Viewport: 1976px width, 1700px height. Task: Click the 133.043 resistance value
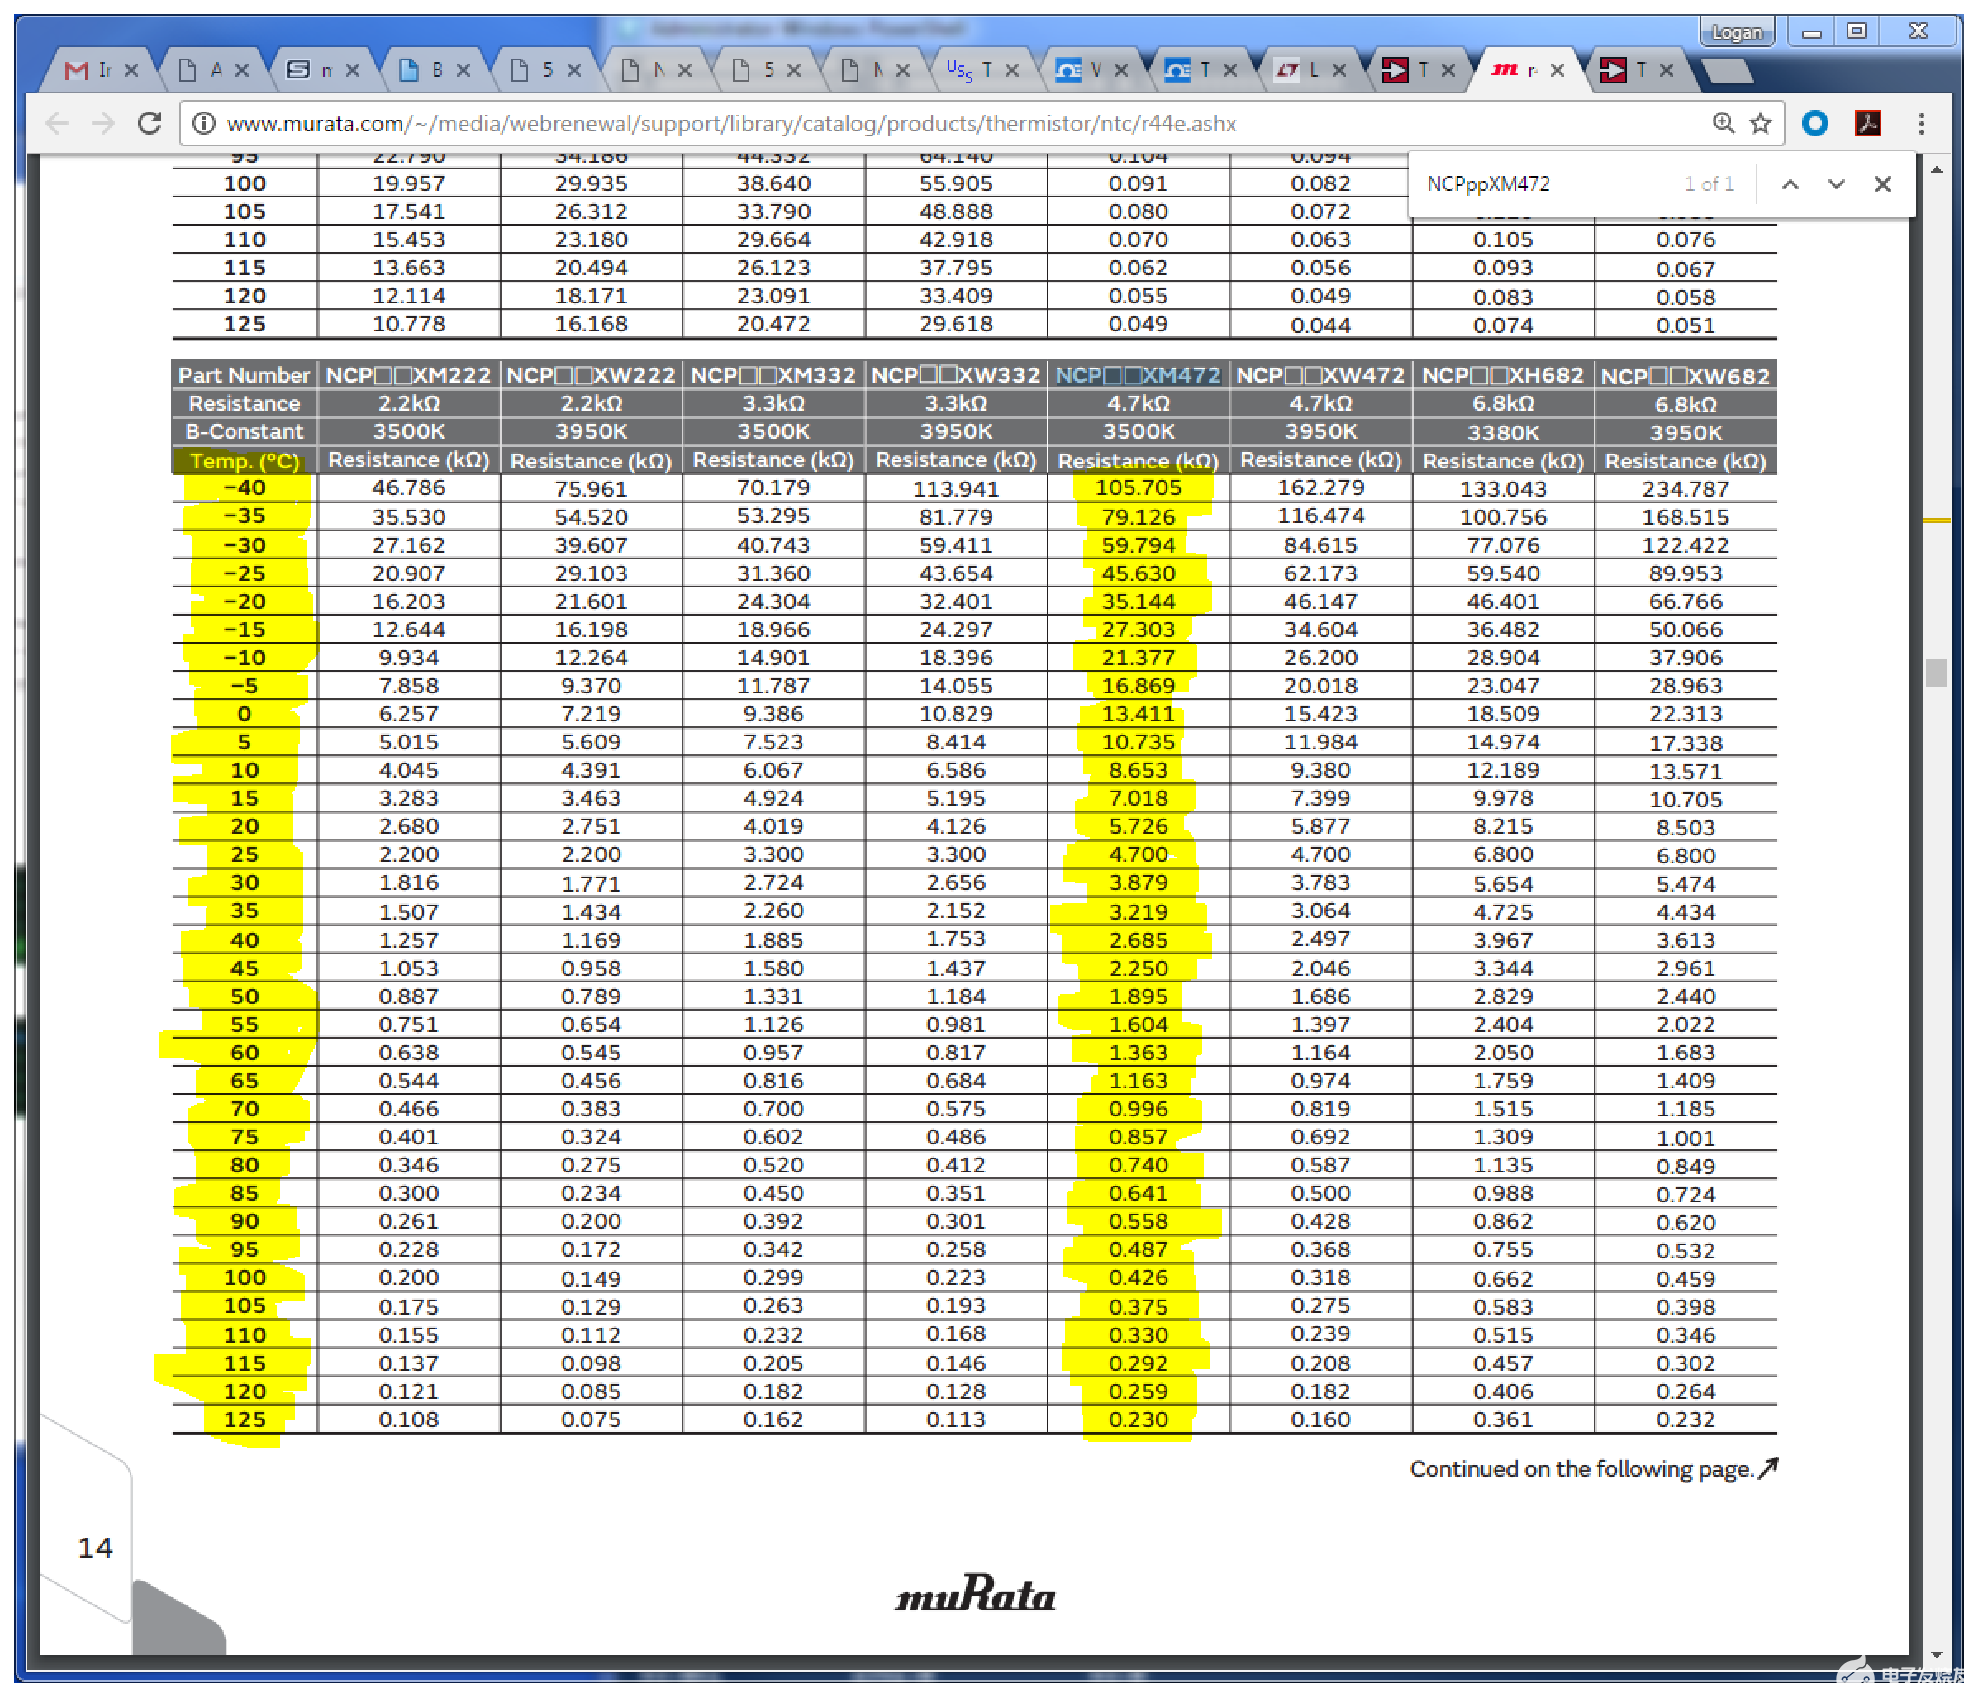[1503, 489]
